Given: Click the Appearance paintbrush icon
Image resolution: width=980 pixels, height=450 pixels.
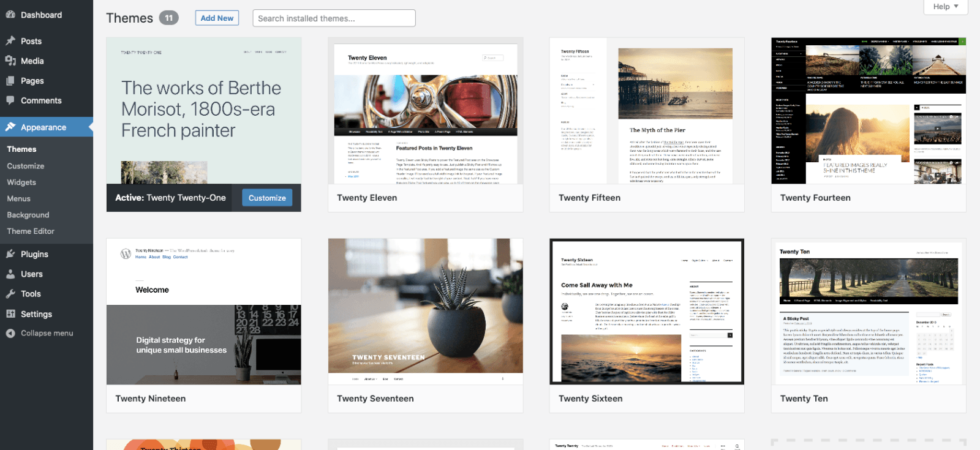Looking at the screenshot, I should tap(10, 127).
